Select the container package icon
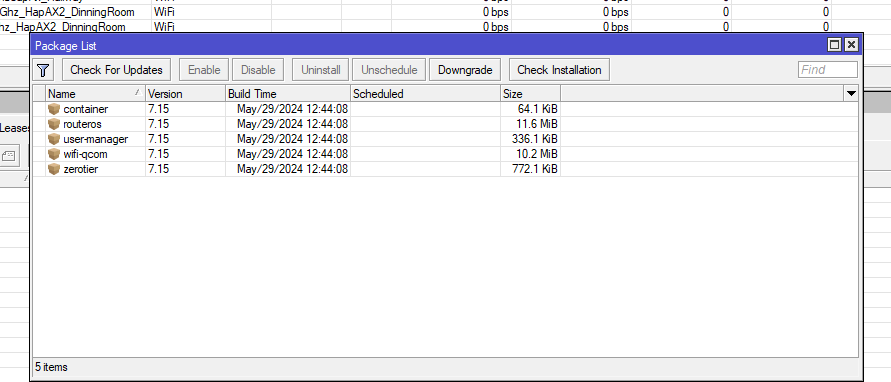This screenshot has height=382, width=891. (54, 109)
